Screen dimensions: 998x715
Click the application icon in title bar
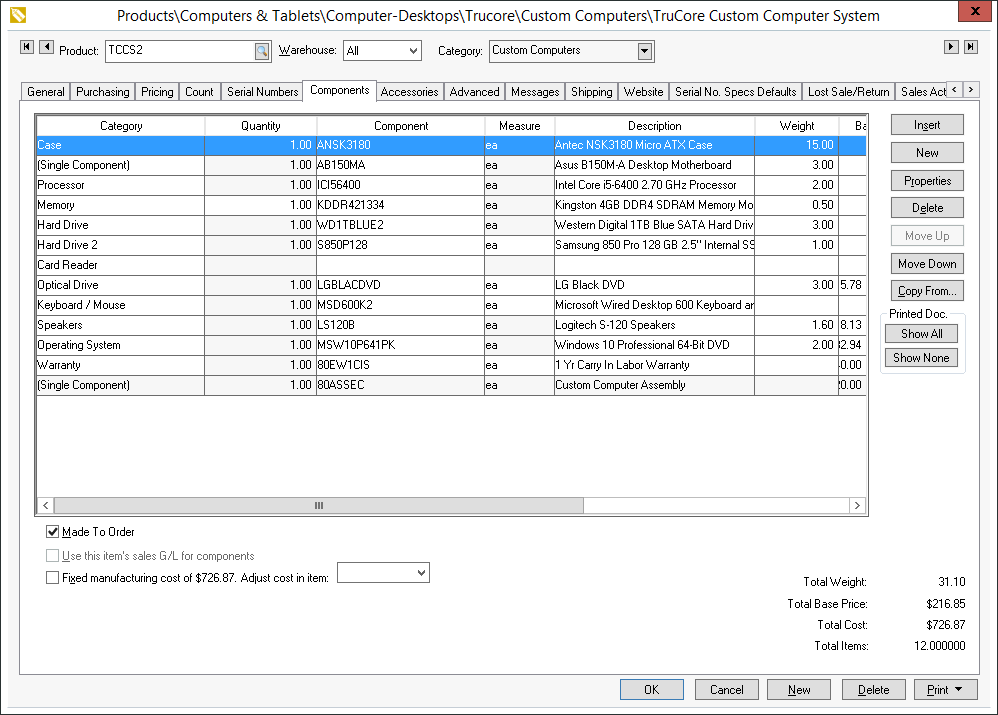[x=16, y=15]
